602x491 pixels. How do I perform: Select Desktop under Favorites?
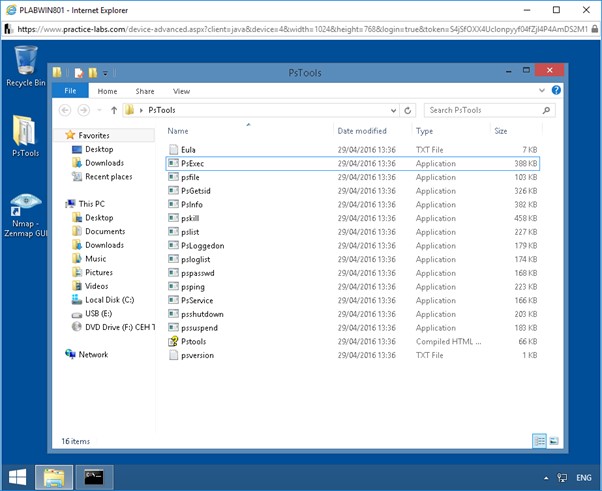click(x=99, y=149)
